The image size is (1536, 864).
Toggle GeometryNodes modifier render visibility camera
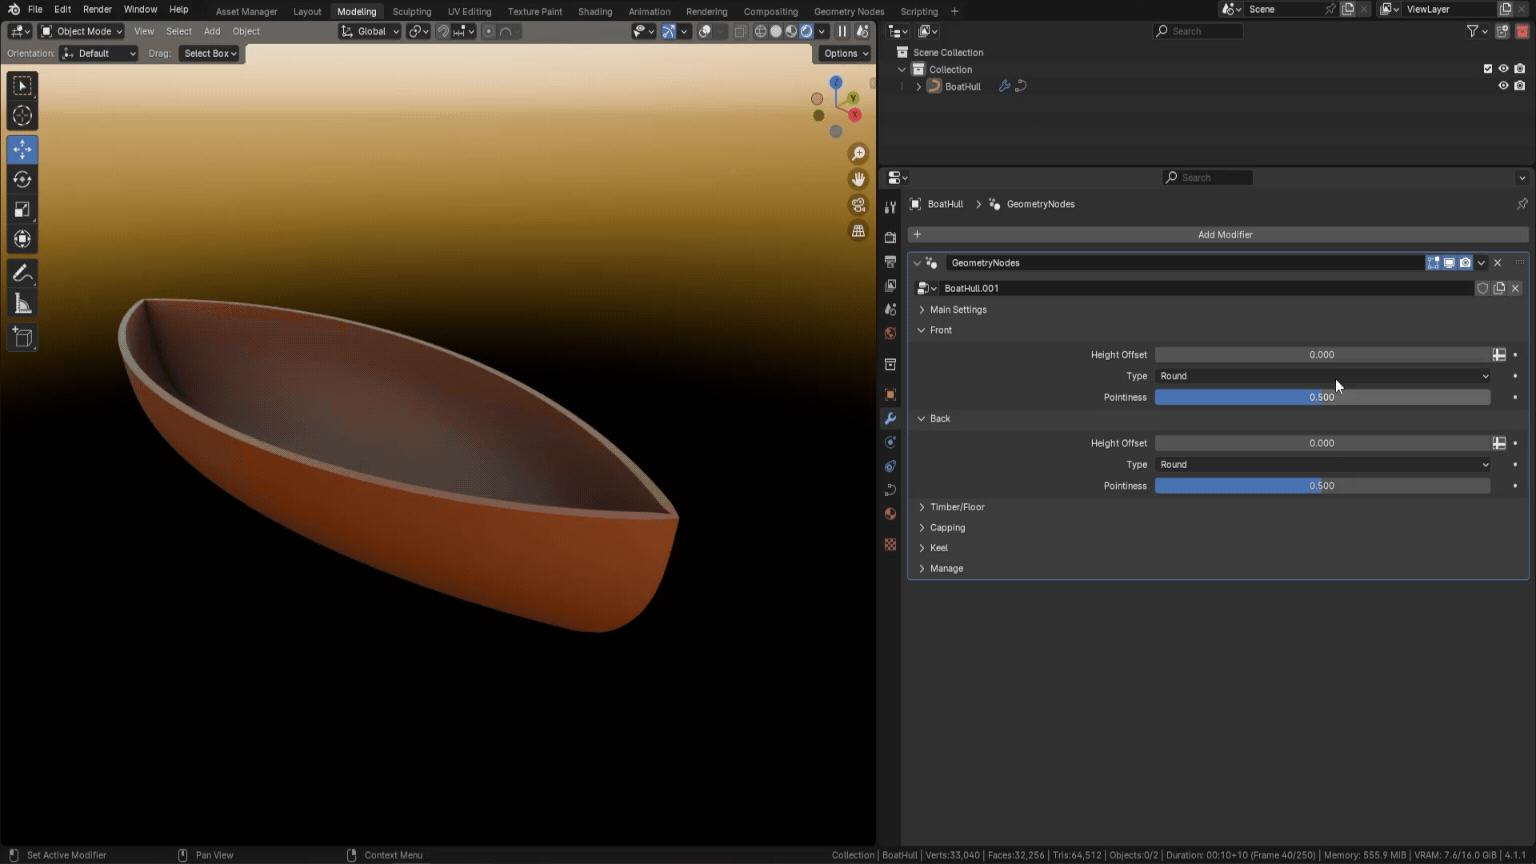(1465, 263)
